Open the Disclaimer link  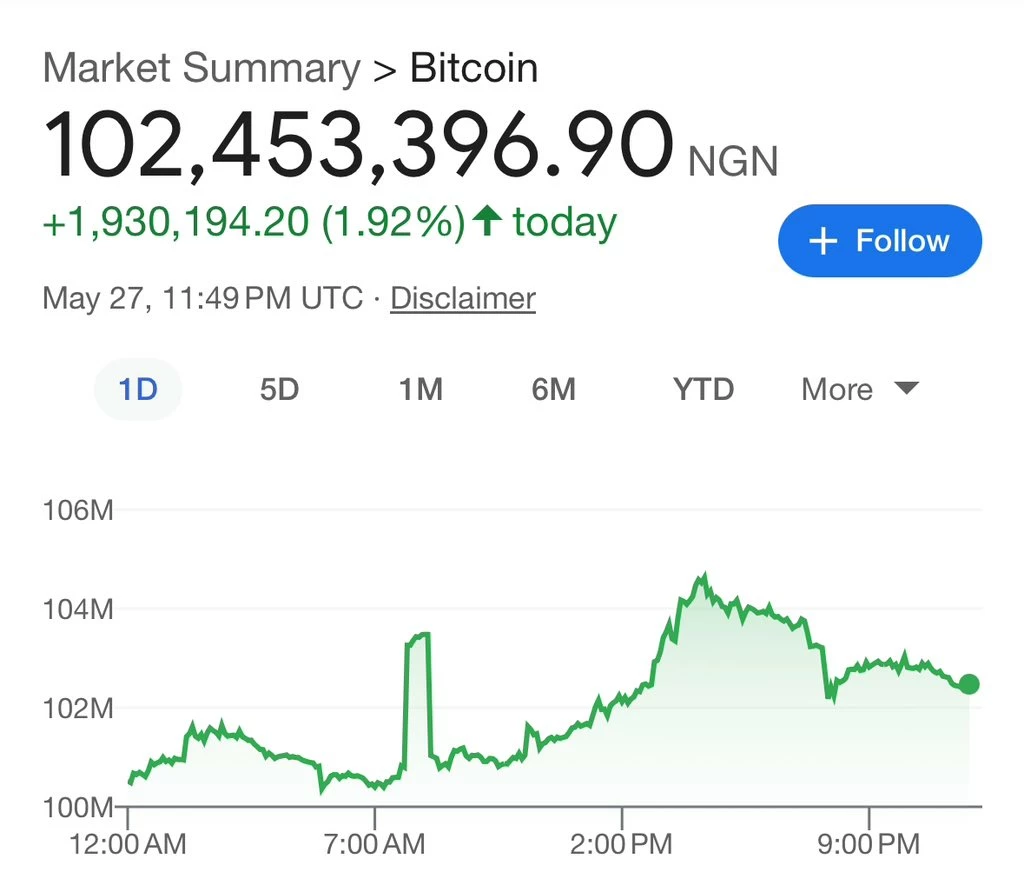pyautogui.click(x=463, y=298)
